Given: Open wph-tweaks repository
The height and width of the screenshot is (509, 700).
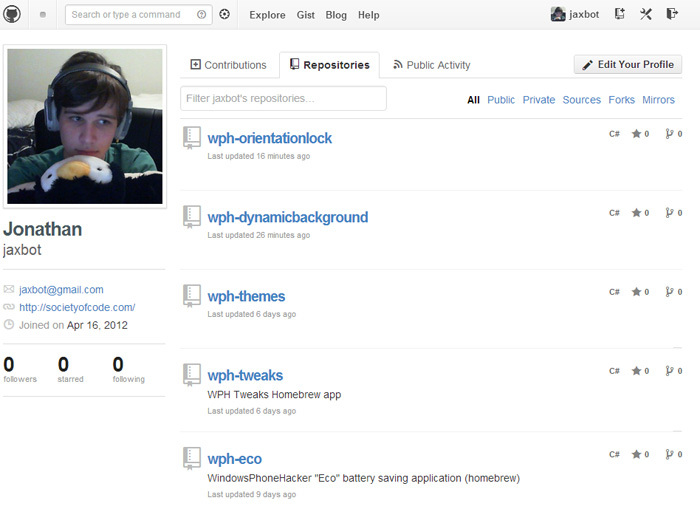Looking at the screenshot, I should (245, 375).
